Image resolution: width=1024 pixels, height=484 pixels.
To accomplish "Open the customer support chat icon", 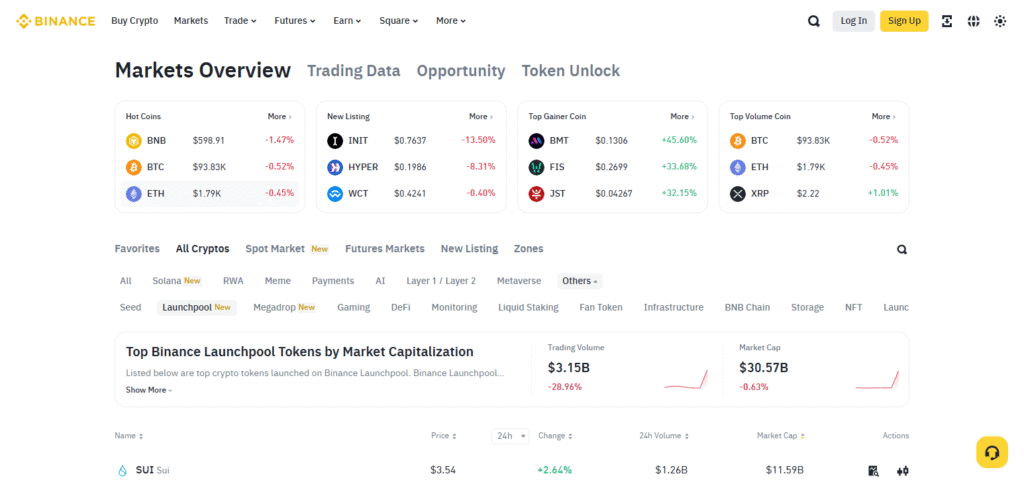I will (992, 452).
